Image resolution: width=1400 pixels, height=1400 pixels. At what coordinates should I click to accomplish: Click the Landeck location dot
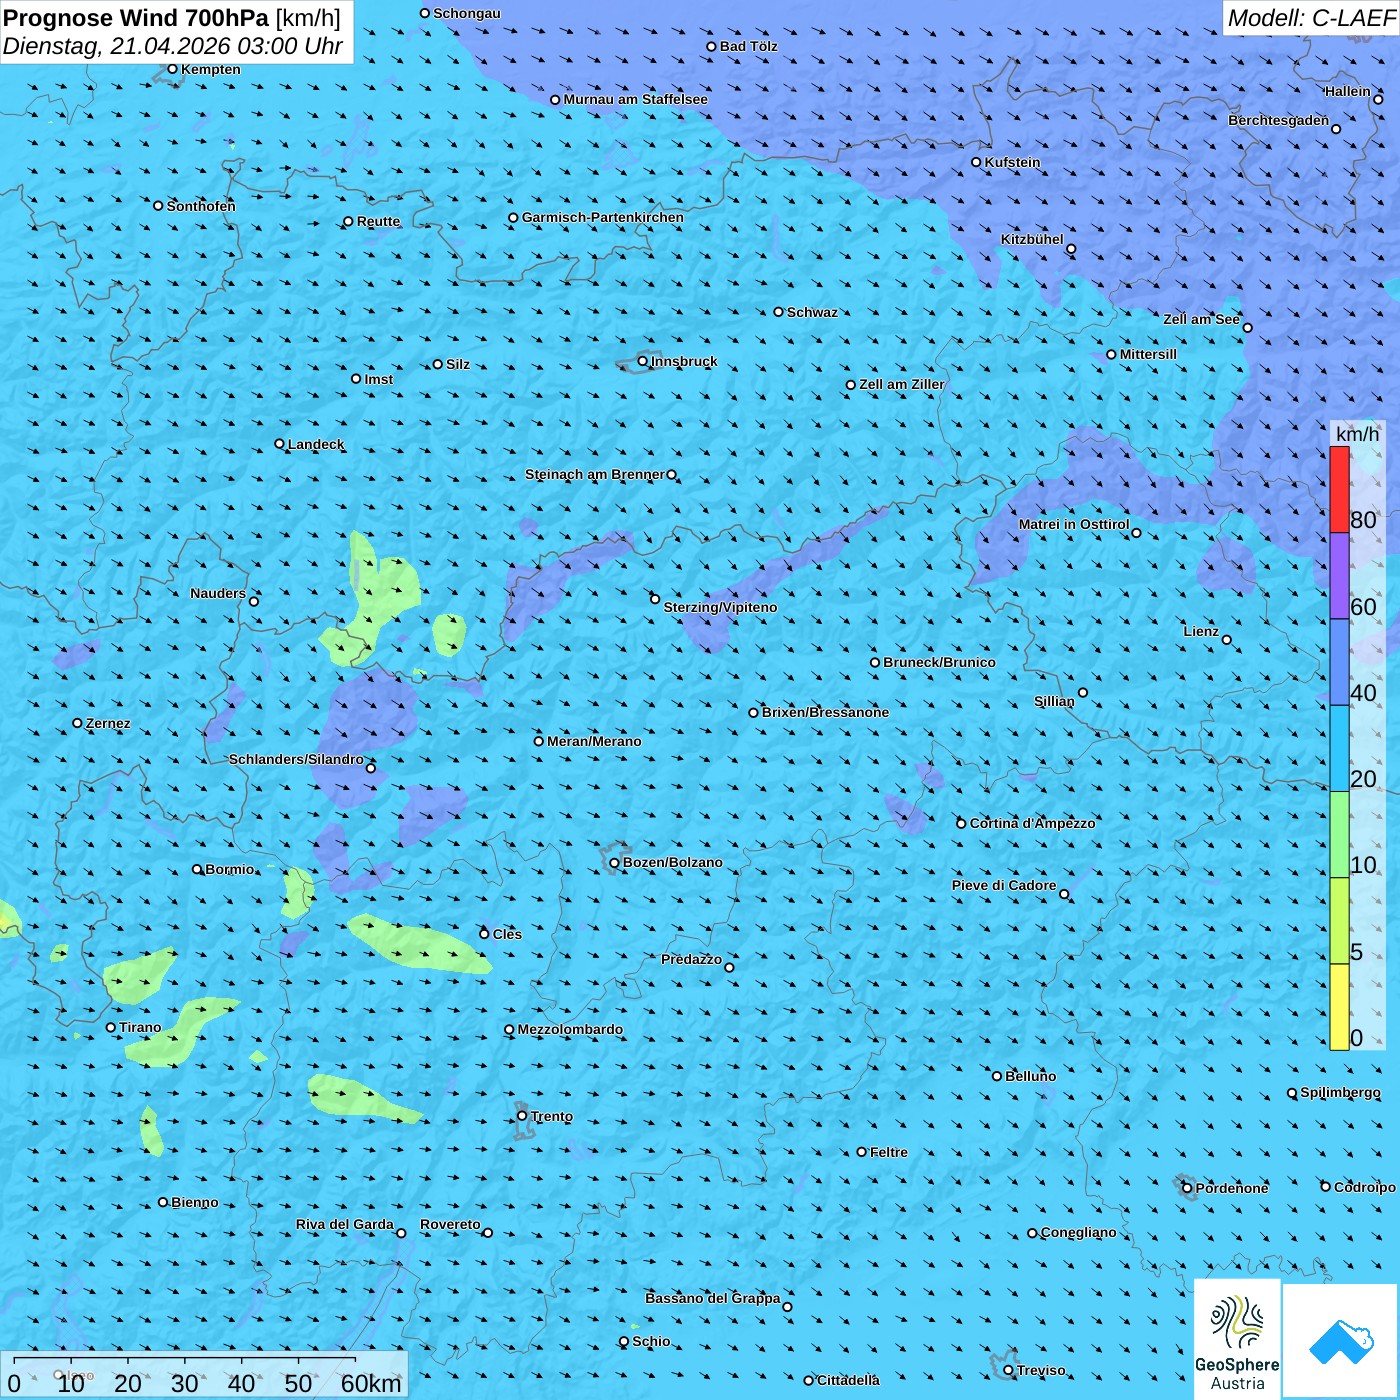click(280, 444)
